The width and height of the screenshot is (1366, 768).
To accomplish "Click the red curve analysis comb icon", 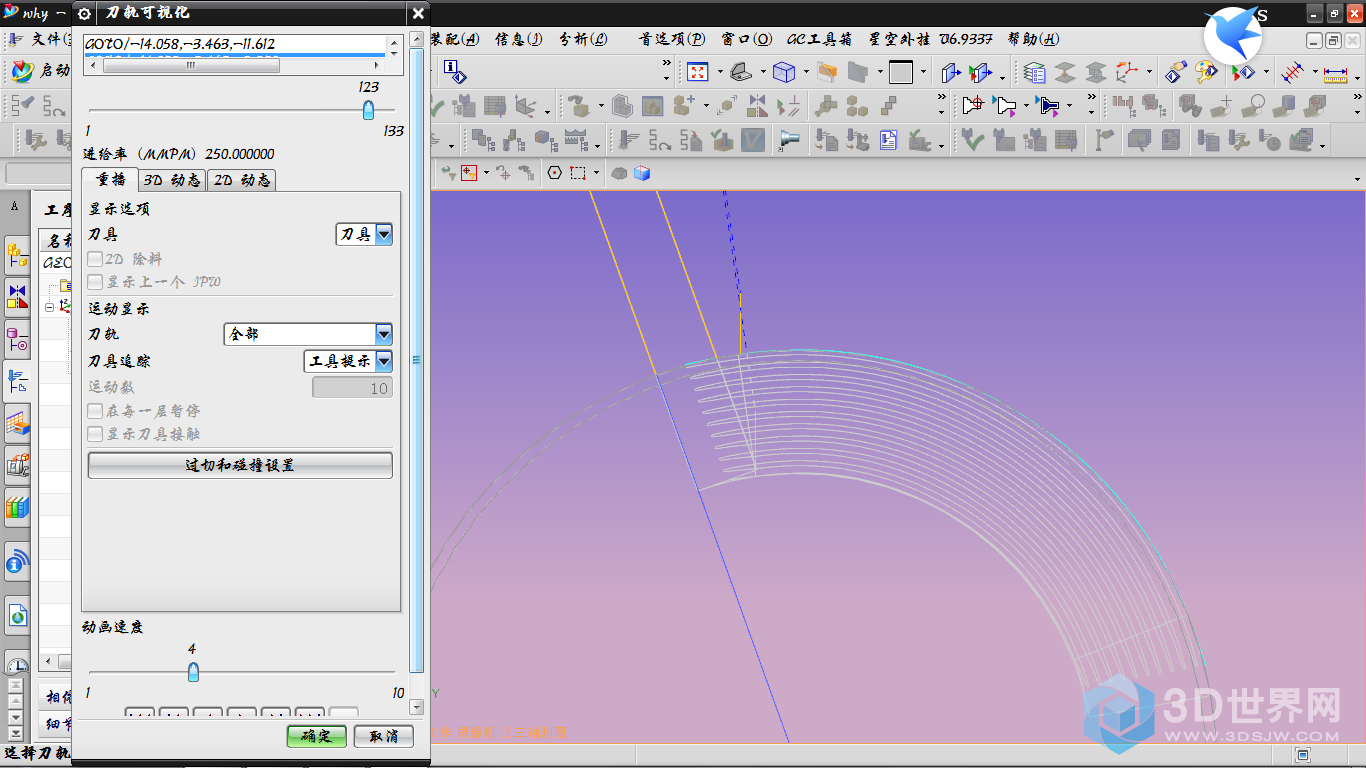I will point(1292,72).
